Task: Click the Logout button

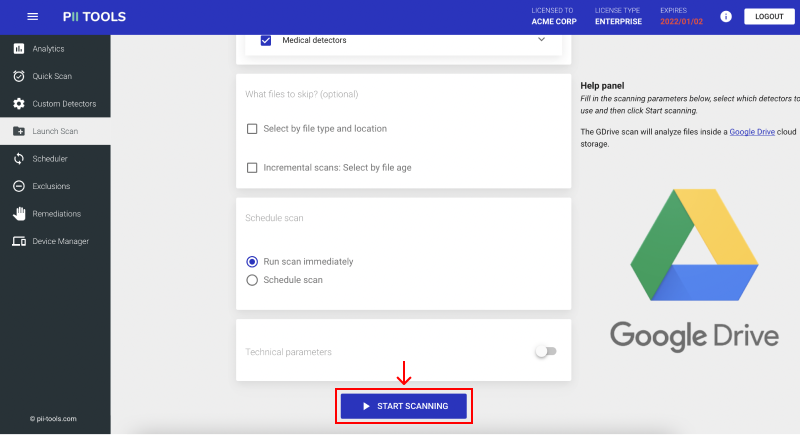Action: [x=769, y=16]
